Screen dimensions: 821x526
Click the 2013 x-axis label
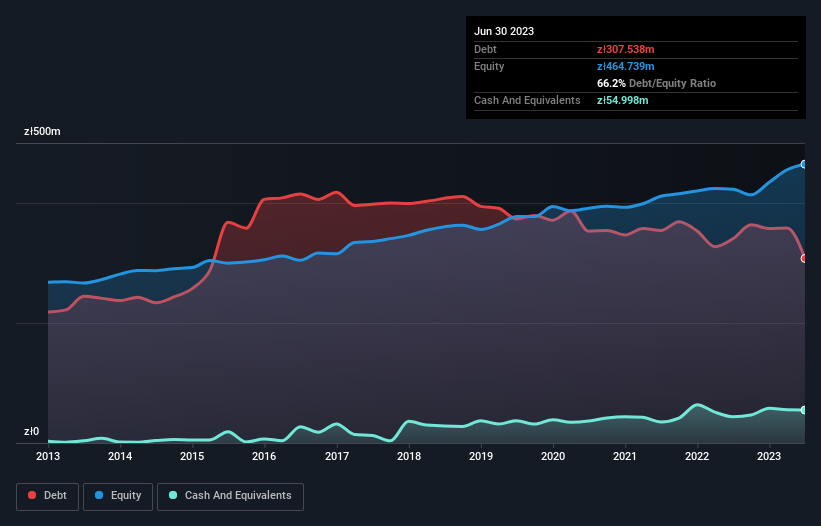click(x=48, y=456)
